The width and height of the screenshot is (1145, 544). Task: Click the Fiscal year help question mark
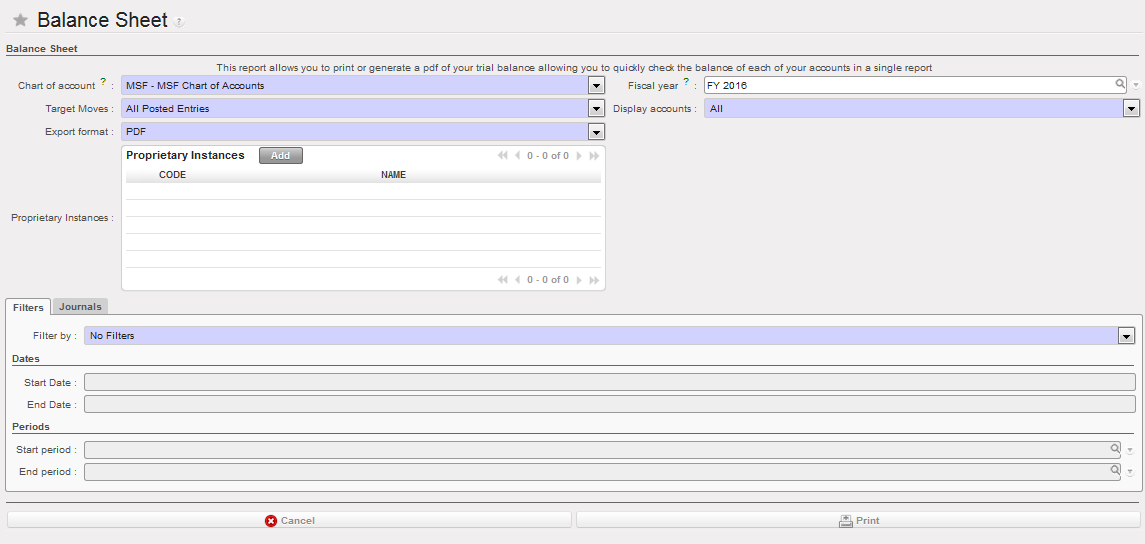coord(686,82)
